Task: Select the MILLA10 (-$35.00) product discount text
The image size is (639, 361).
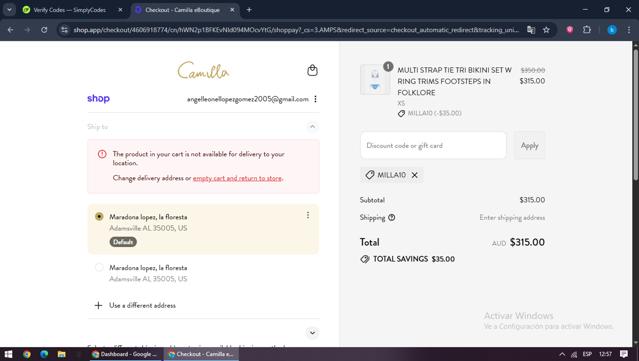Action: (434, 113)
